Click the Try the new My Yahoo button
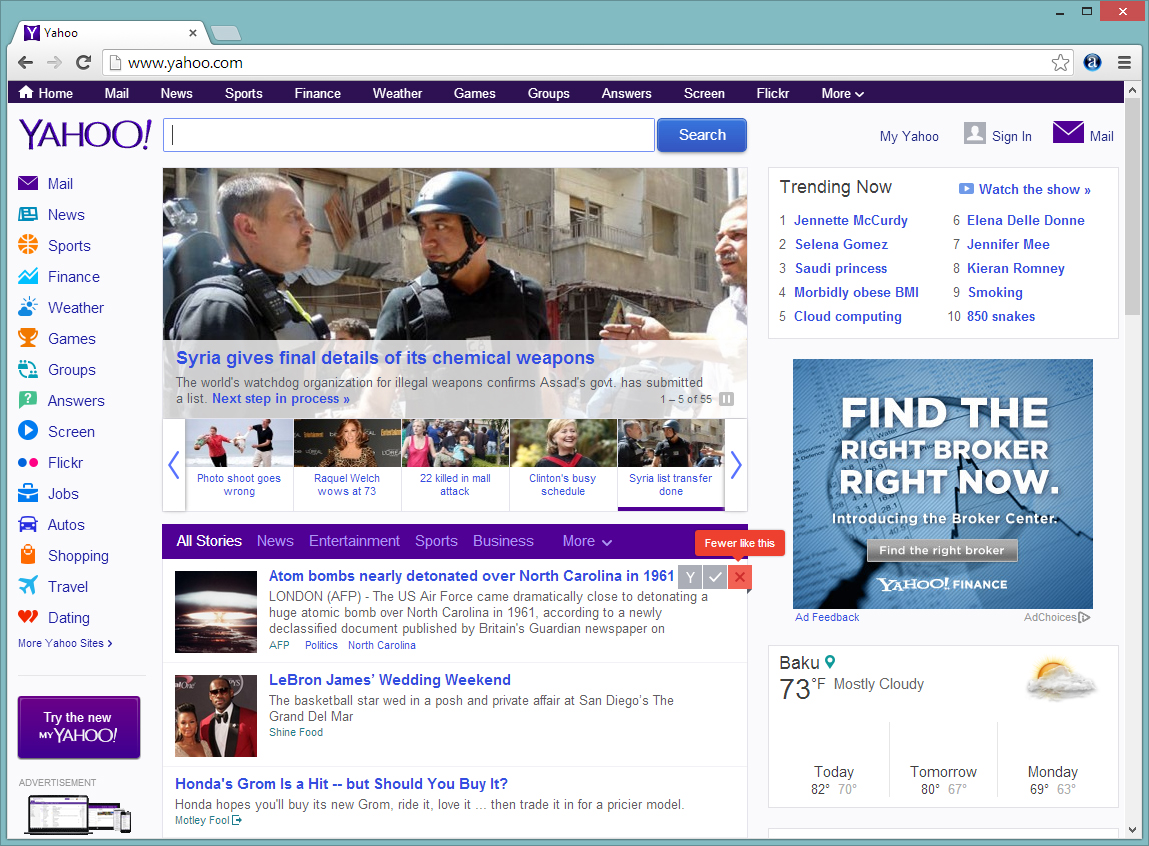This screenshot has width=1149, height=846. [78, 727]
